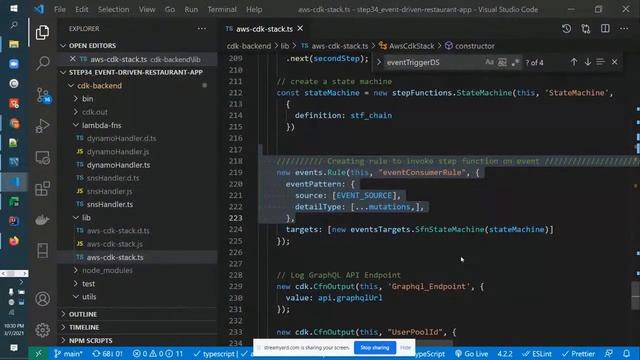Open notifications bell in status bar

pos(627,353)
